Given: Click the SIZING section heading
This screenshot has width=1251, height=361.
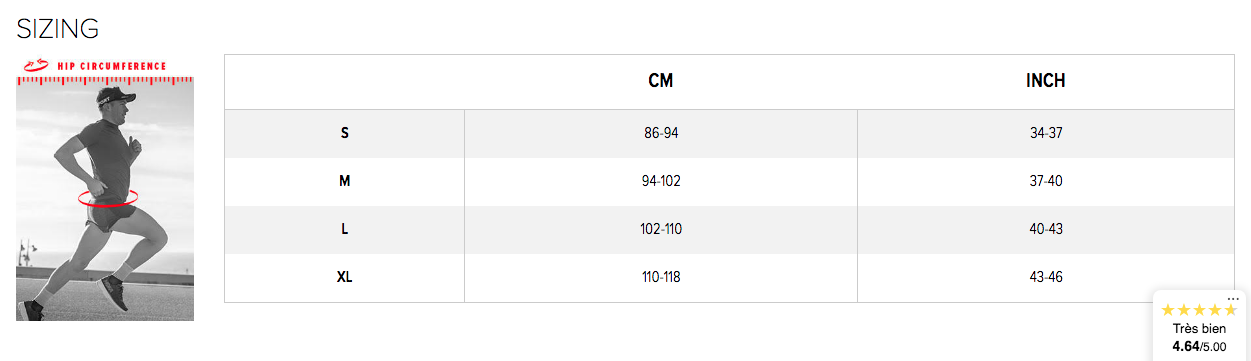Looking at the screenshot, I should coord(58,29).
